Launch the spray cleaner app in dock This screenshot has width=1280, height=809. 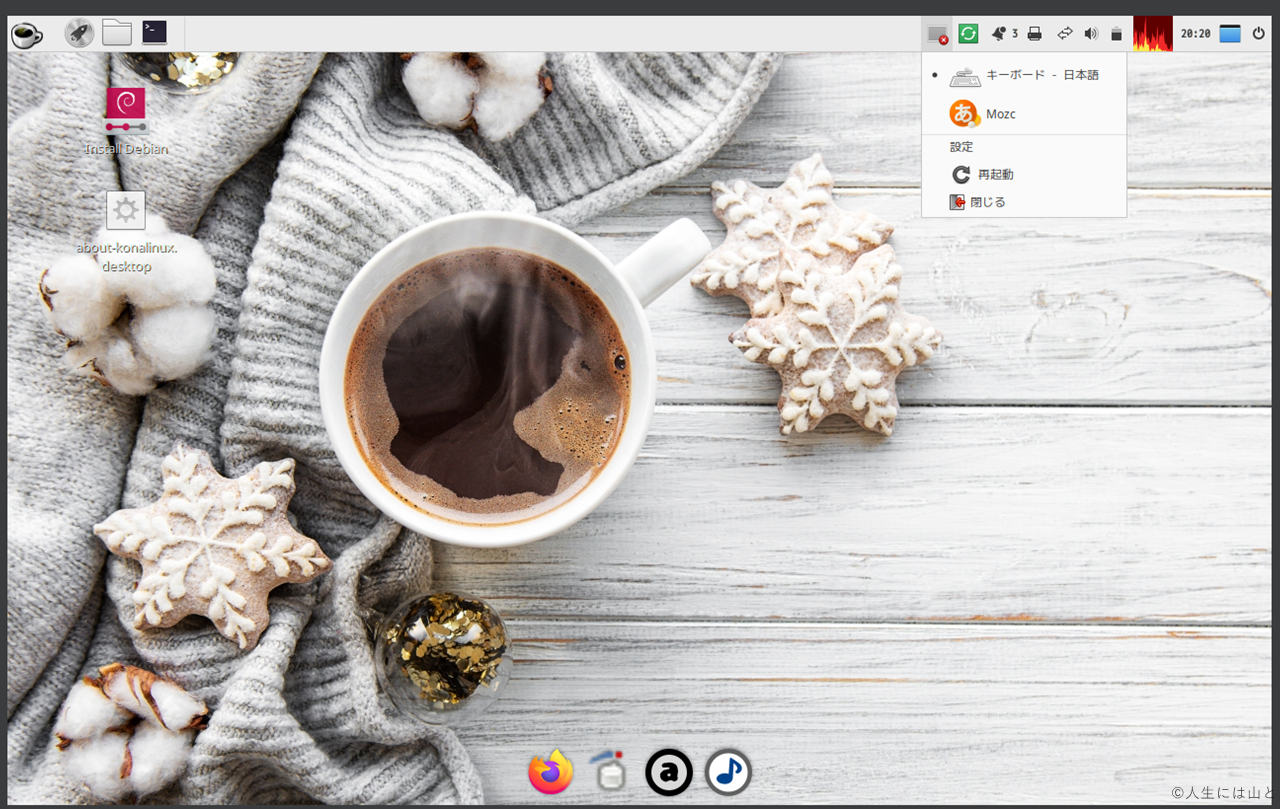(609, 772)
